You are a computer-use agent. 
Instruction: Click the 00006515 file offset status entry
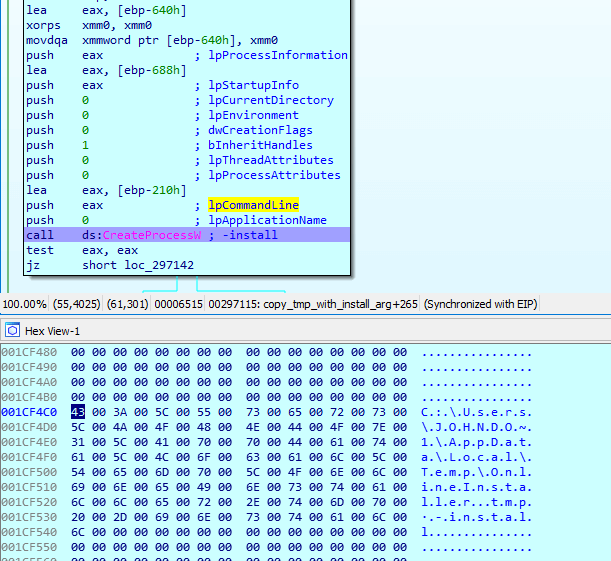coord(178,304)
